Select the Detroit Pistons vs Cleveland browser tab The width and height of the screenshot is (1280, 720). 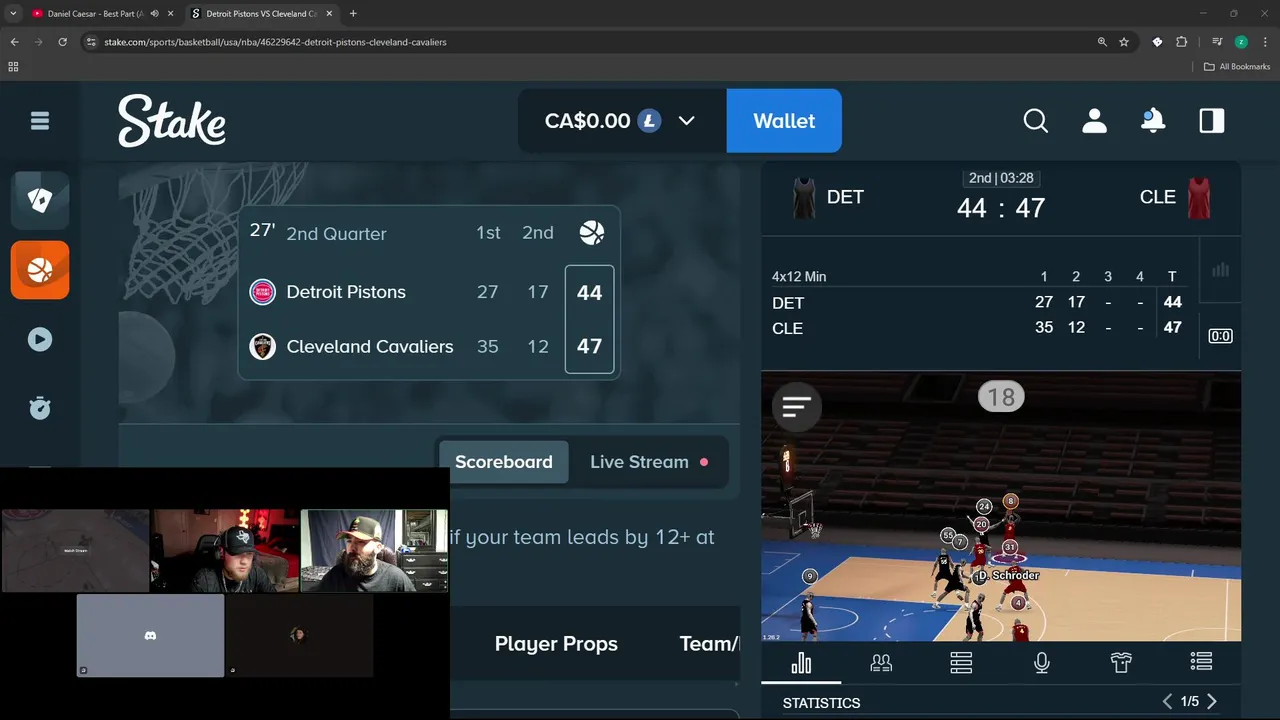tap(260, 14)
